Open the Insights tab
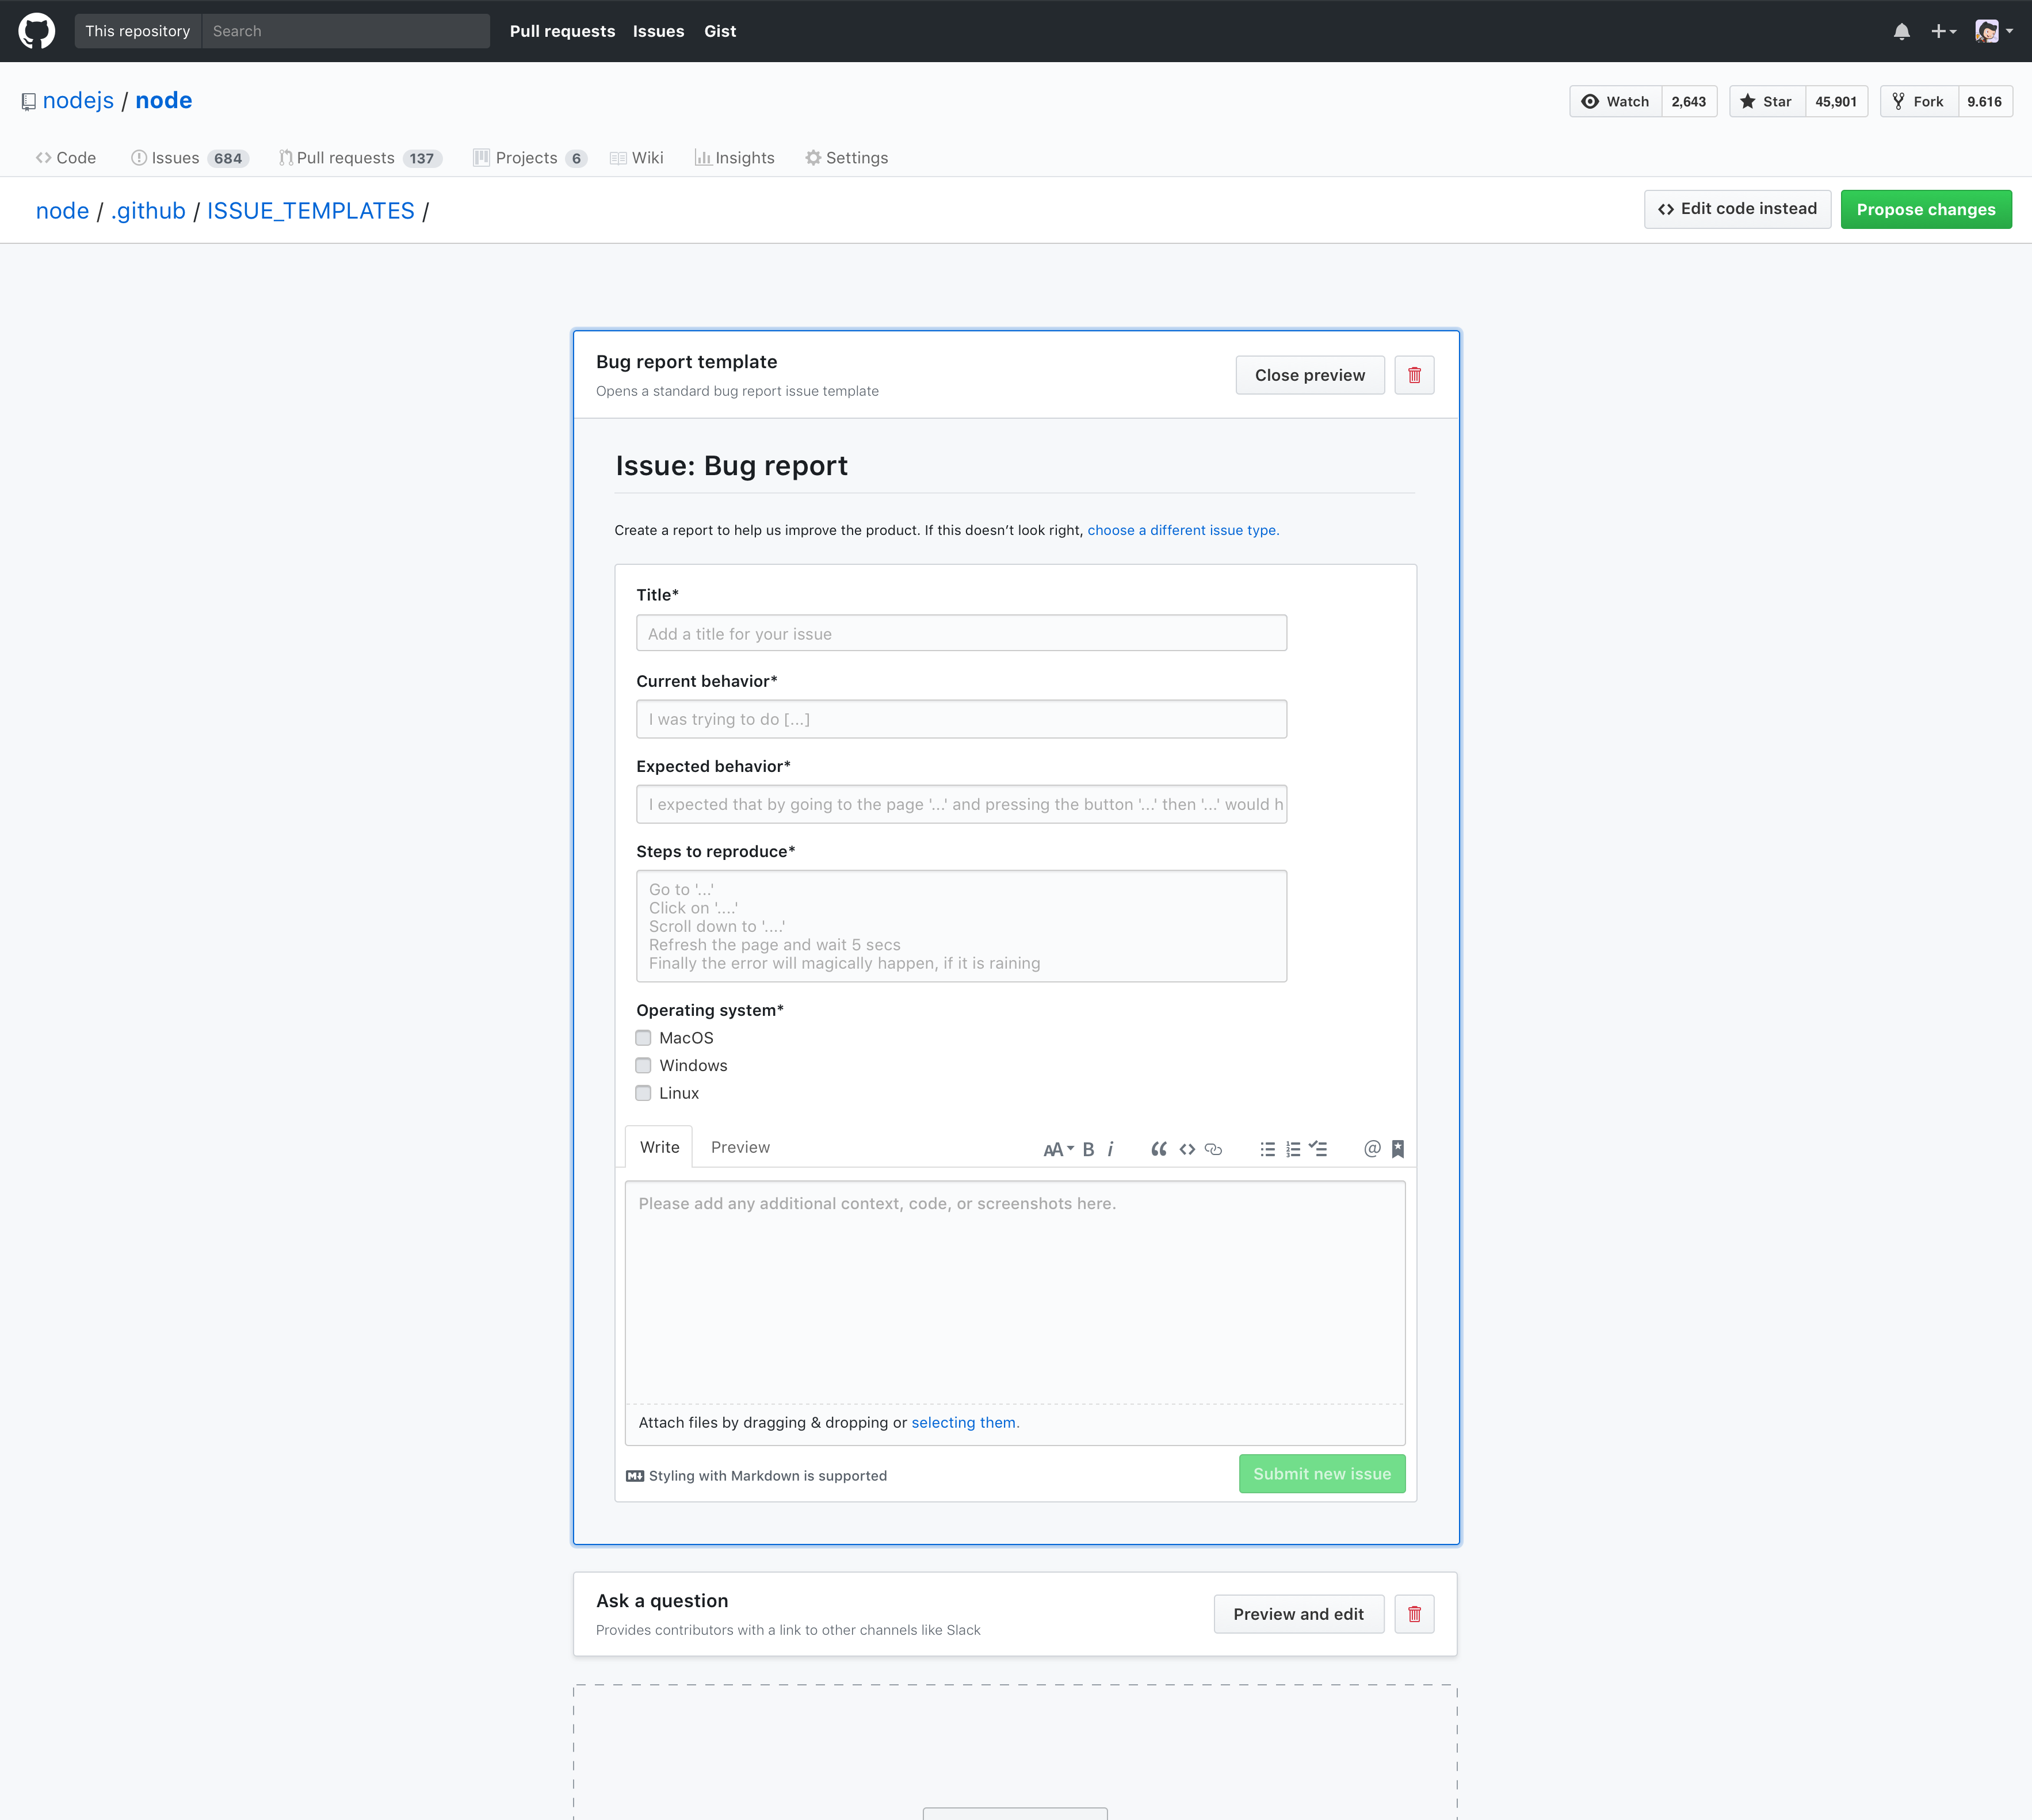The image size is (2032, 1820). pyautogui.click(x=735, y=158)
